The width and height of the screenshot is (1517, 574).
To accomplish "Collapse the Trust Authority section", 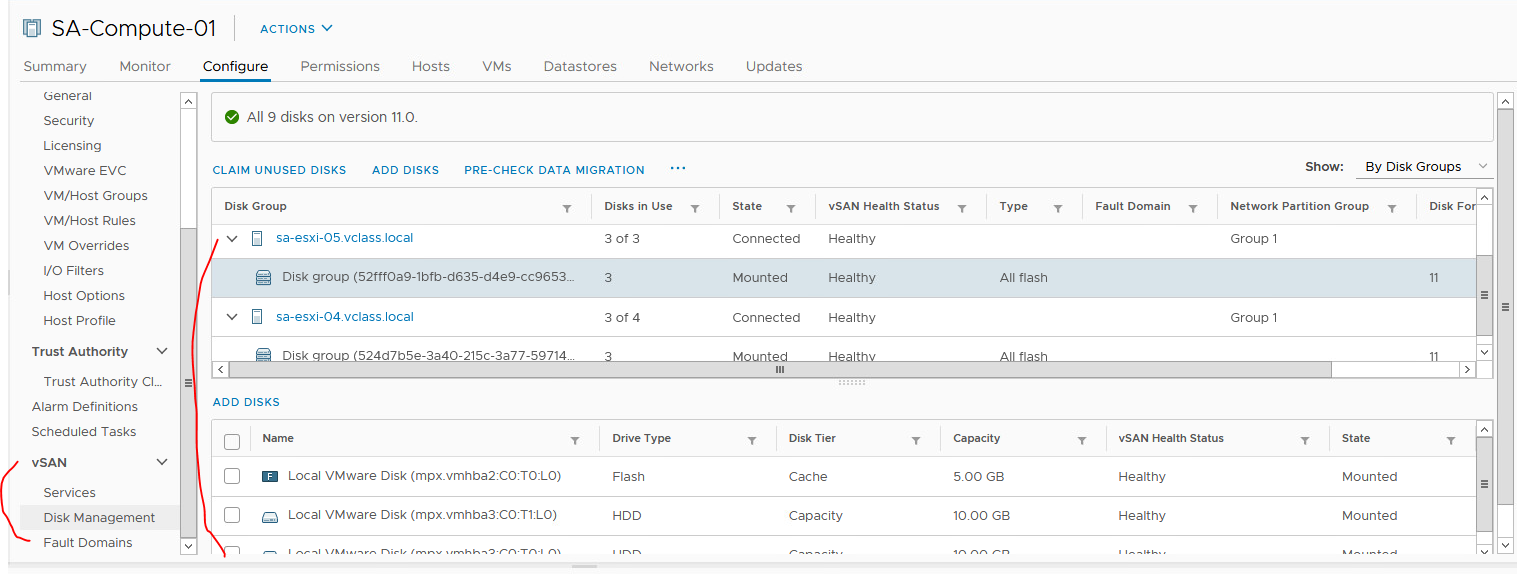I will [x=162, y=352].
